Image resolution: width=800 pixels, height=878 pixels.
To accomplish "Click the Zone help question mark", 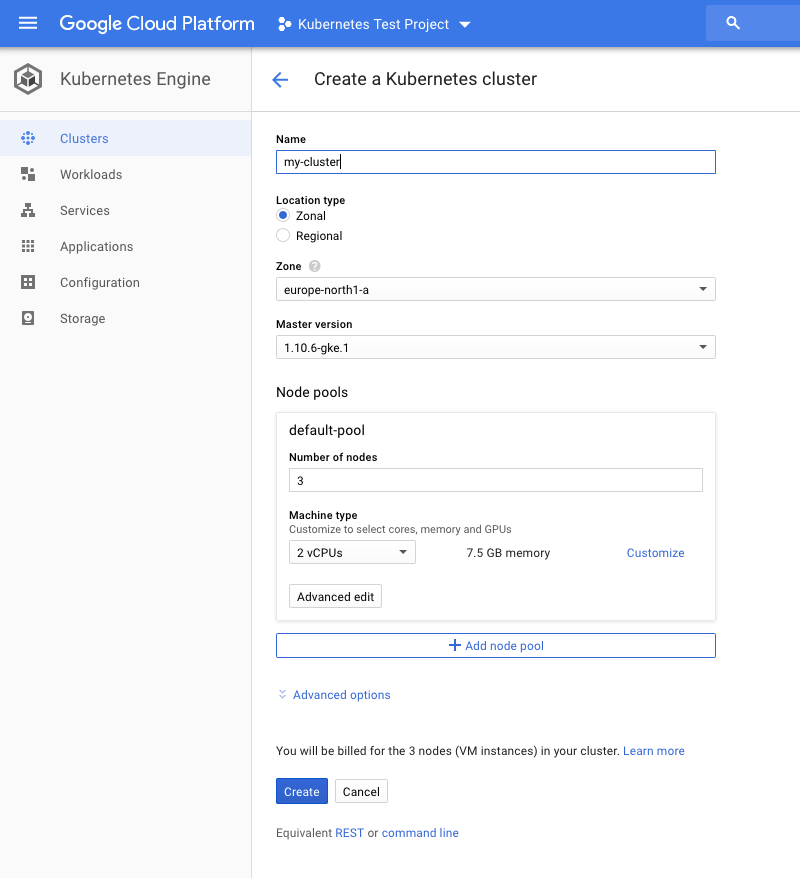I will point(315,267).
